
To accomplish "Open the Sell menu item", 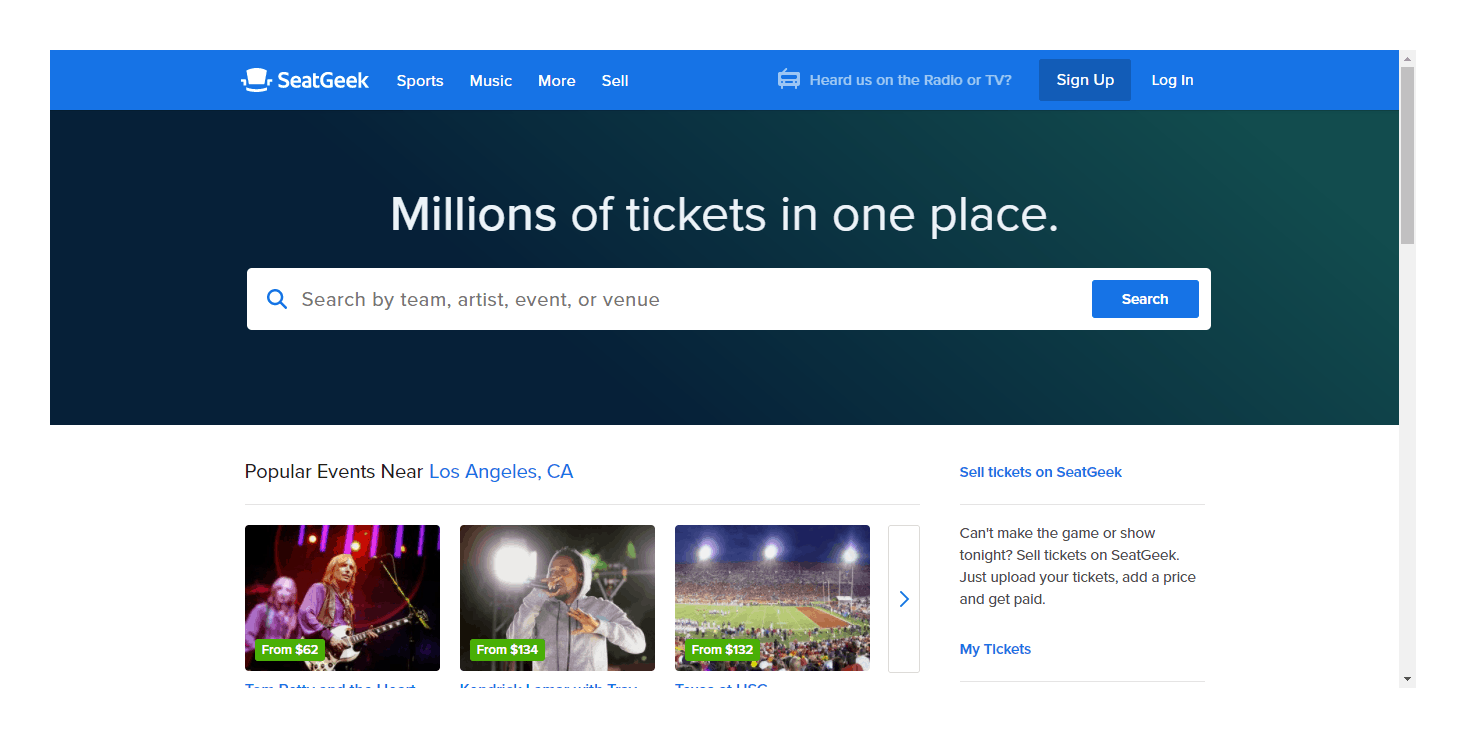I will 615,81.
